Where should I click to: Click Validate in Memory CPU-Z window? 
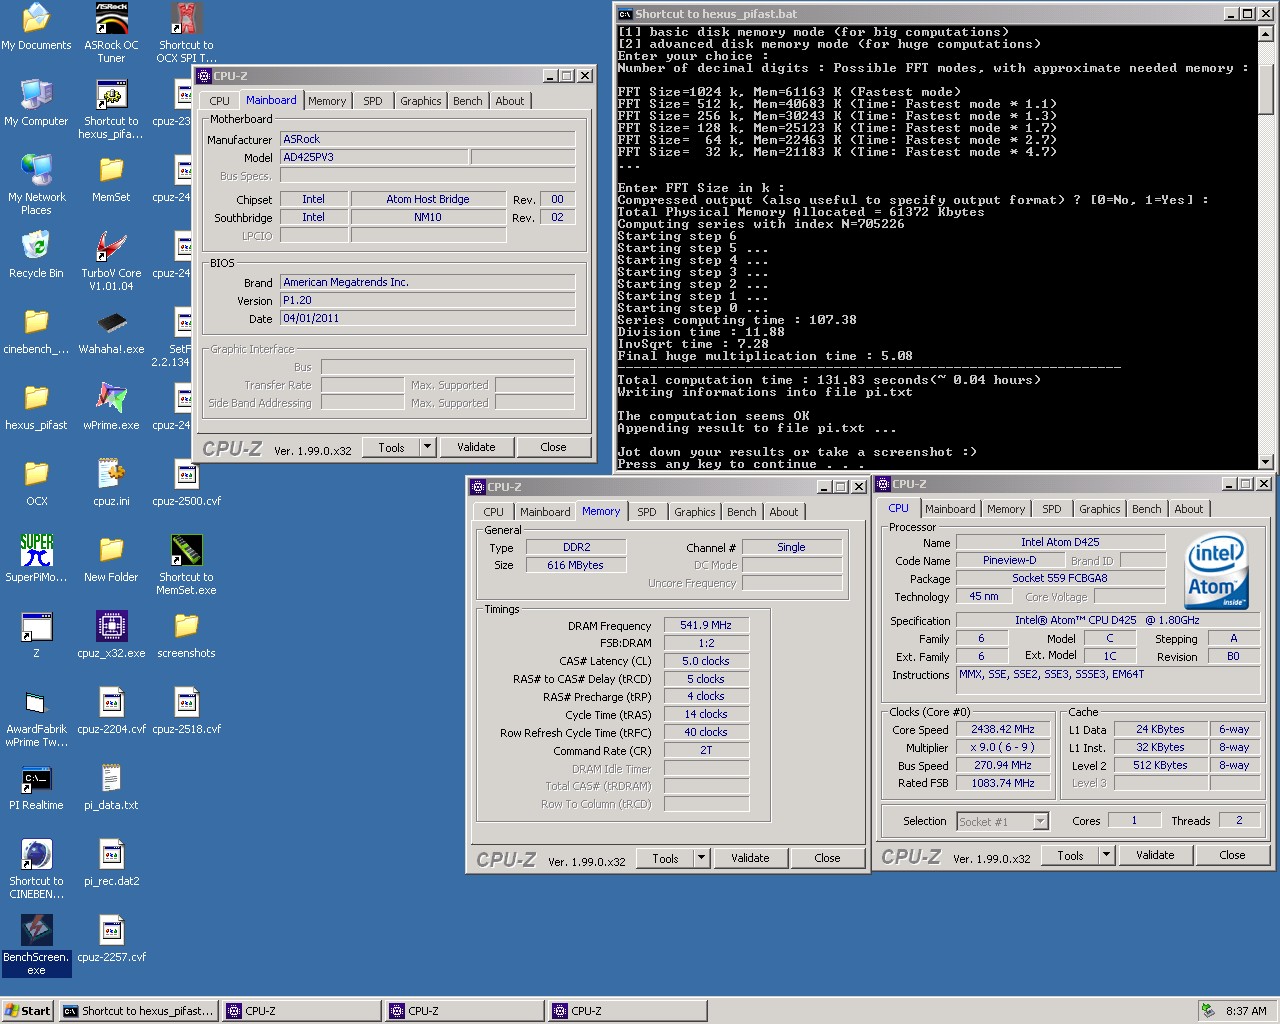[x=750, y=858]
